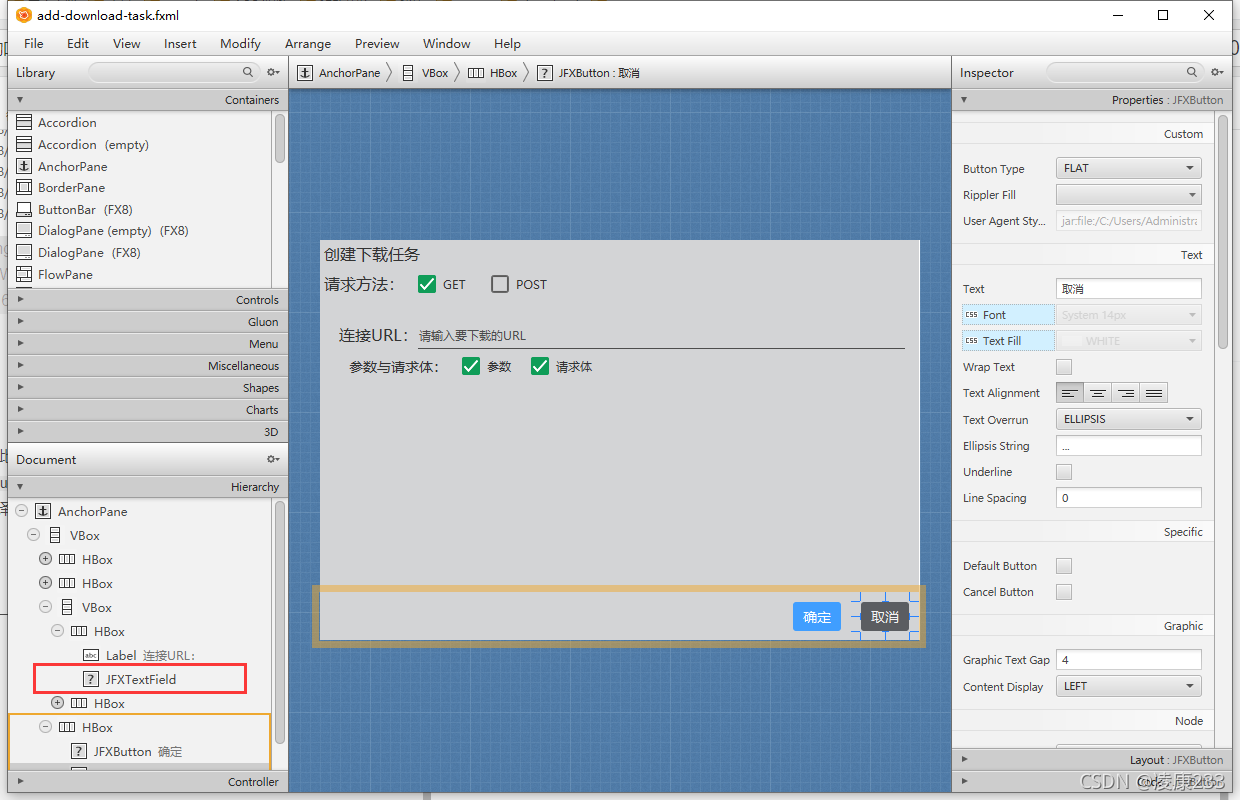This screenshot has height=800, width=1240.
Task: Click the Ellipsis String input field
Action: [1129, 446]
